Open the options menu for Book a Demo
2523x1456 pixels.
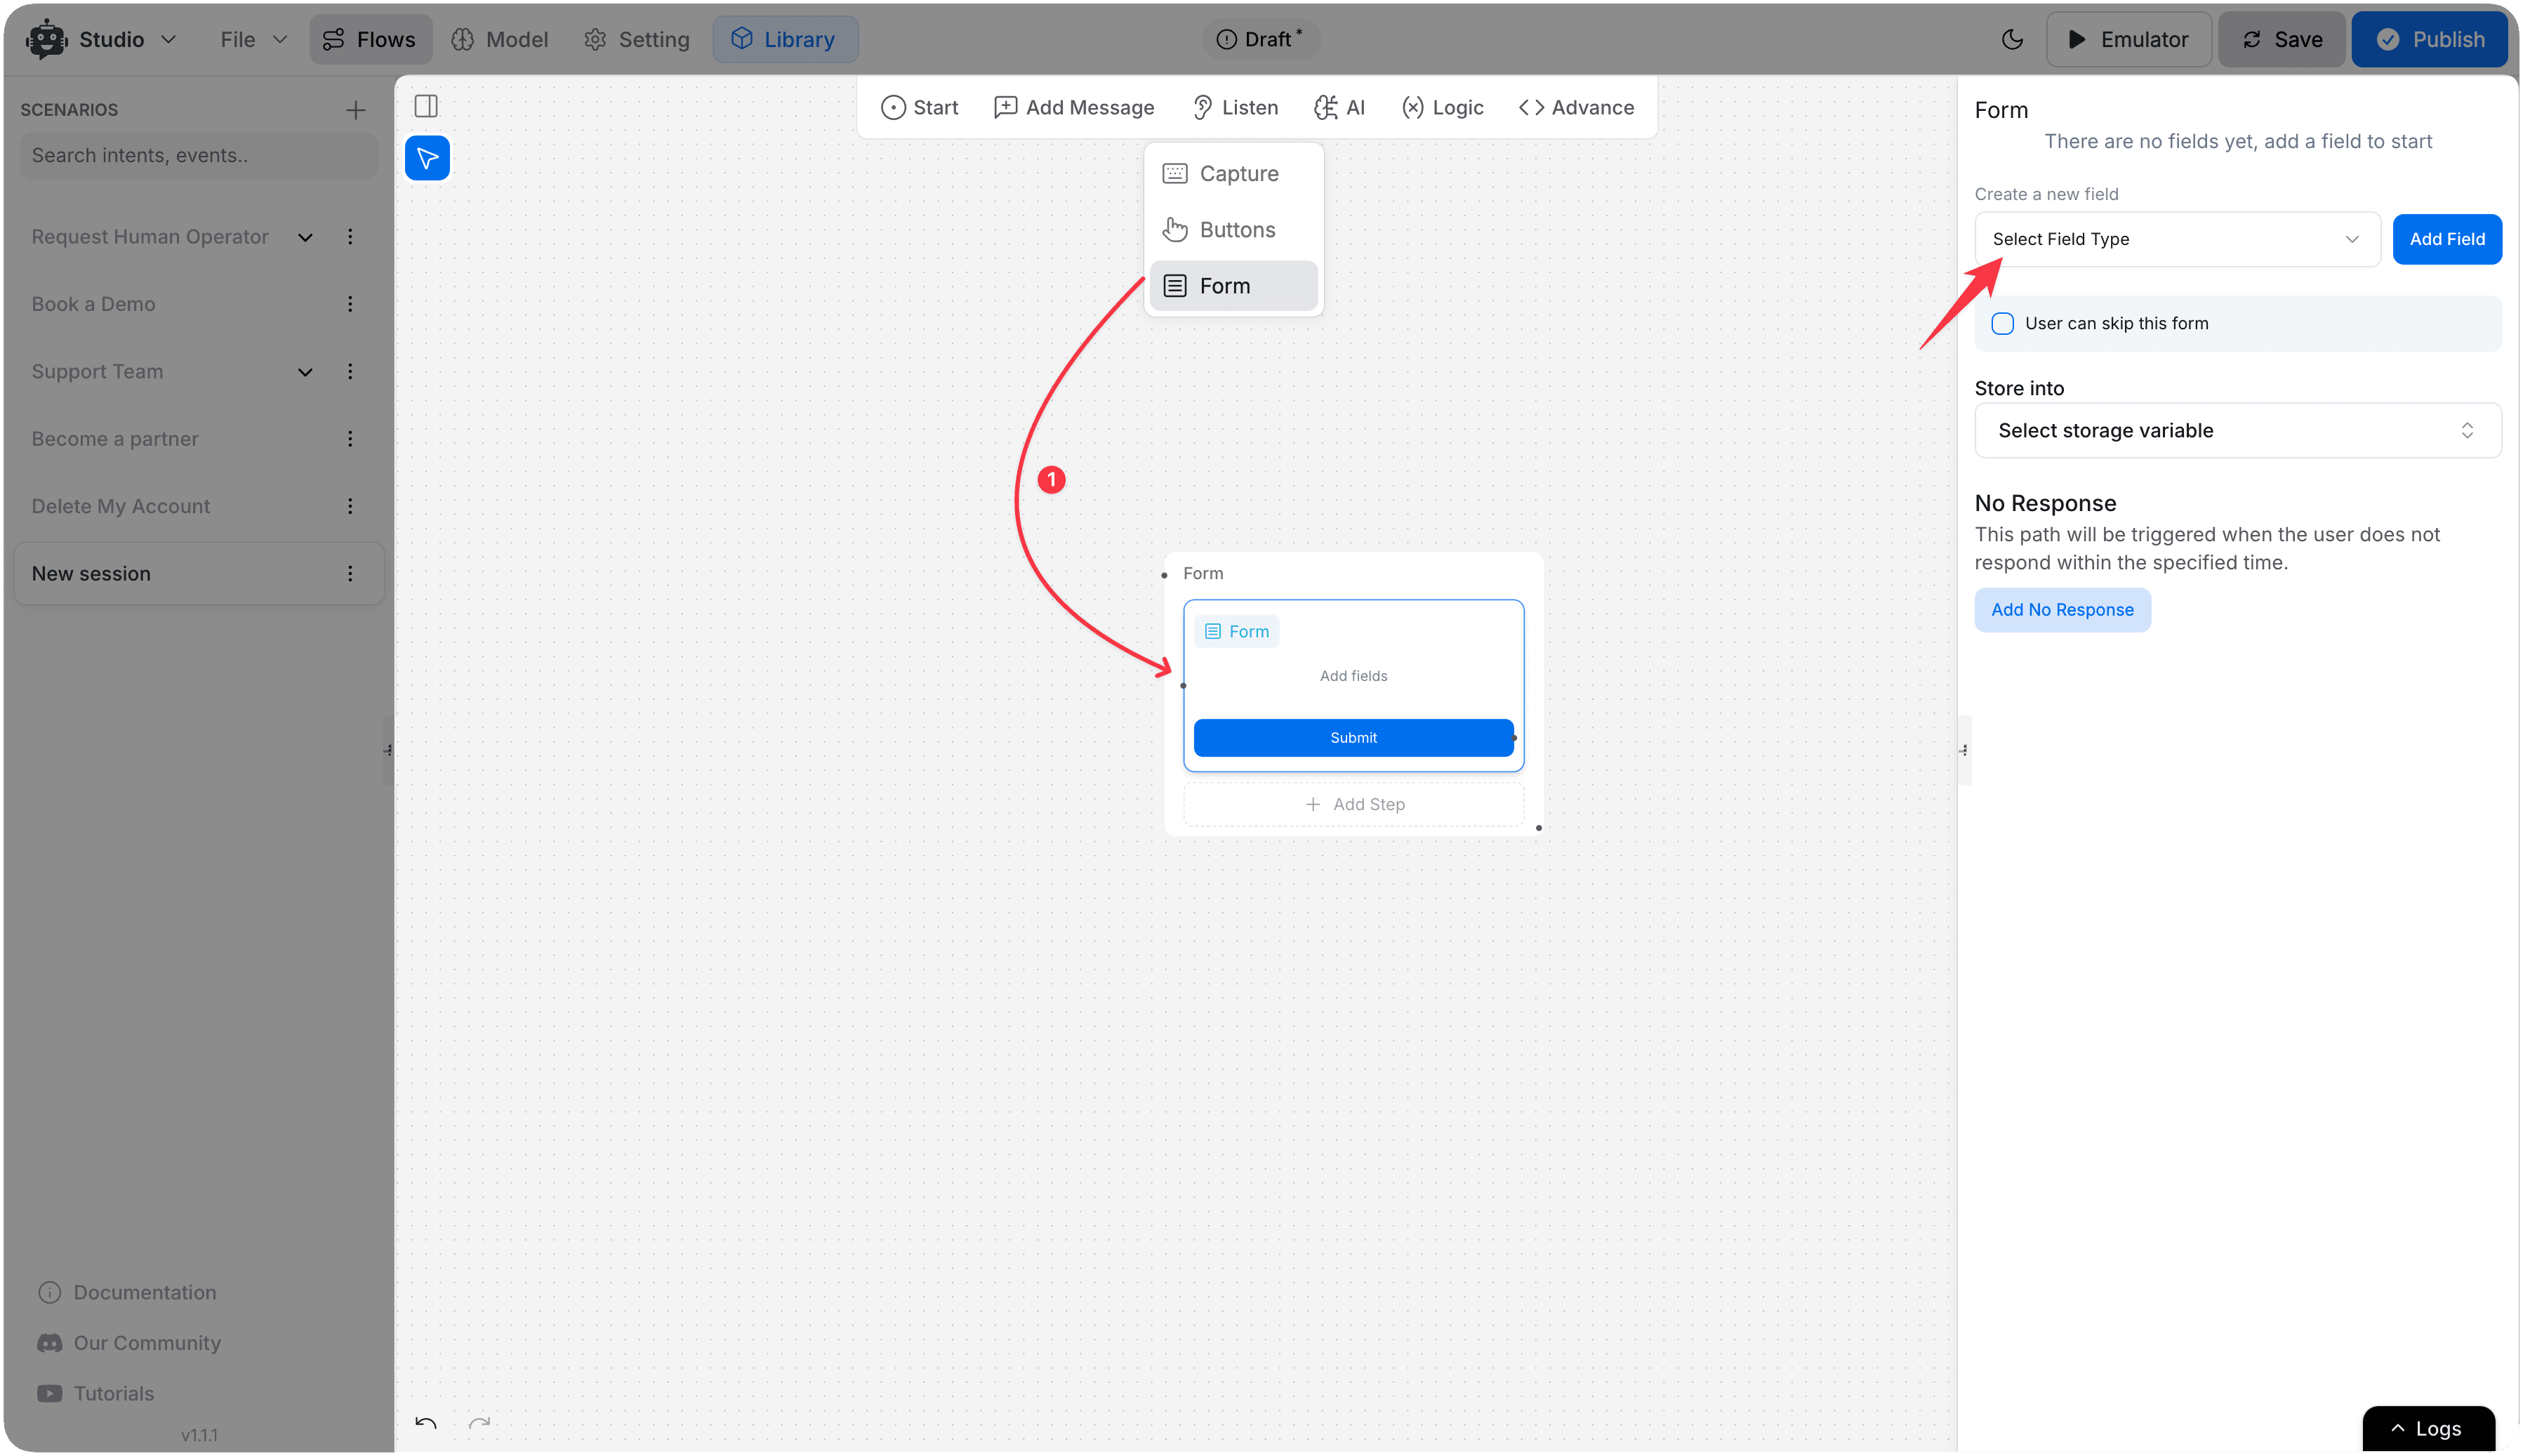point(350,304)
